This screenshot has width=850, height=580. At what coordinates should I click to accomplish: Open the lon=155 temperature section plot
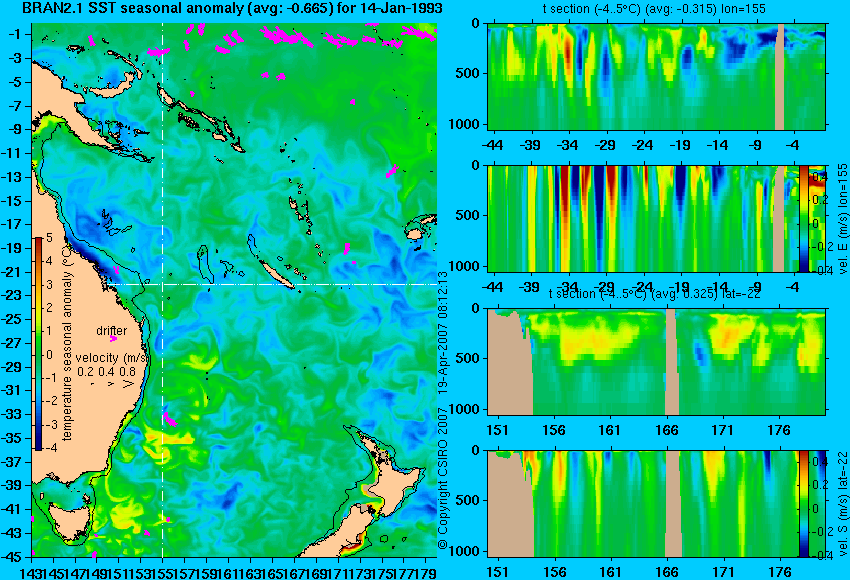point(656,76)
